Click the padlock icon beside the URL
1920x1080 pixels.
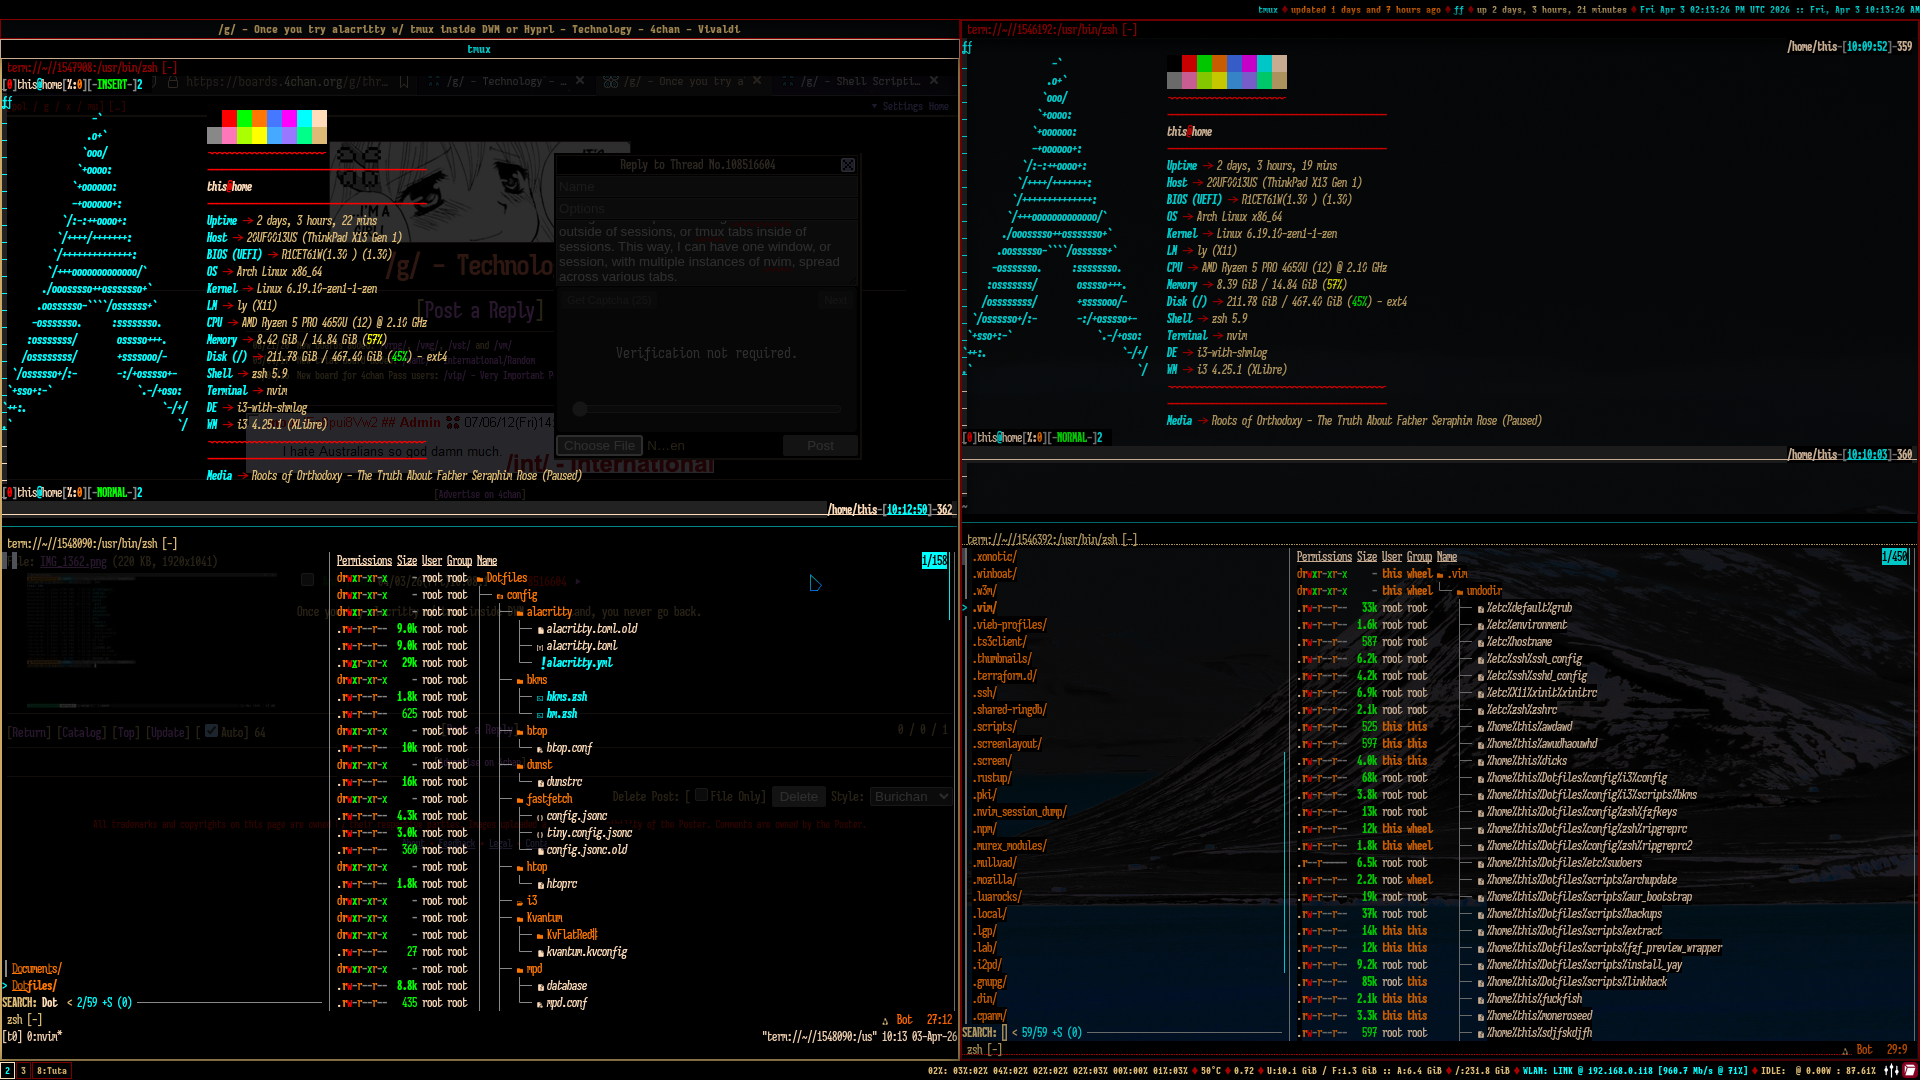click(173, 82)
